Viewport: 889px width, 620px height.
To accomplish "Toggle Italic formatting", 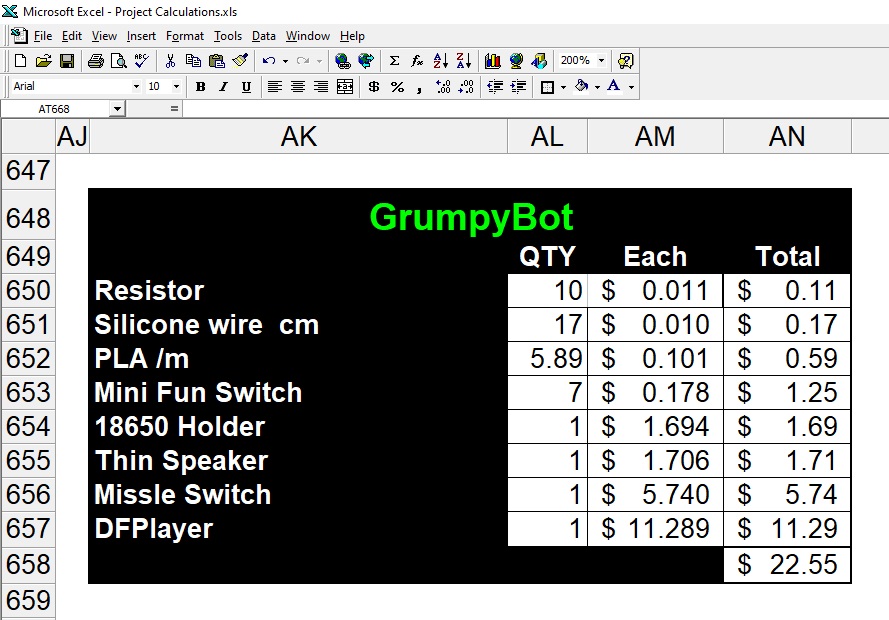I will (223, 87).
